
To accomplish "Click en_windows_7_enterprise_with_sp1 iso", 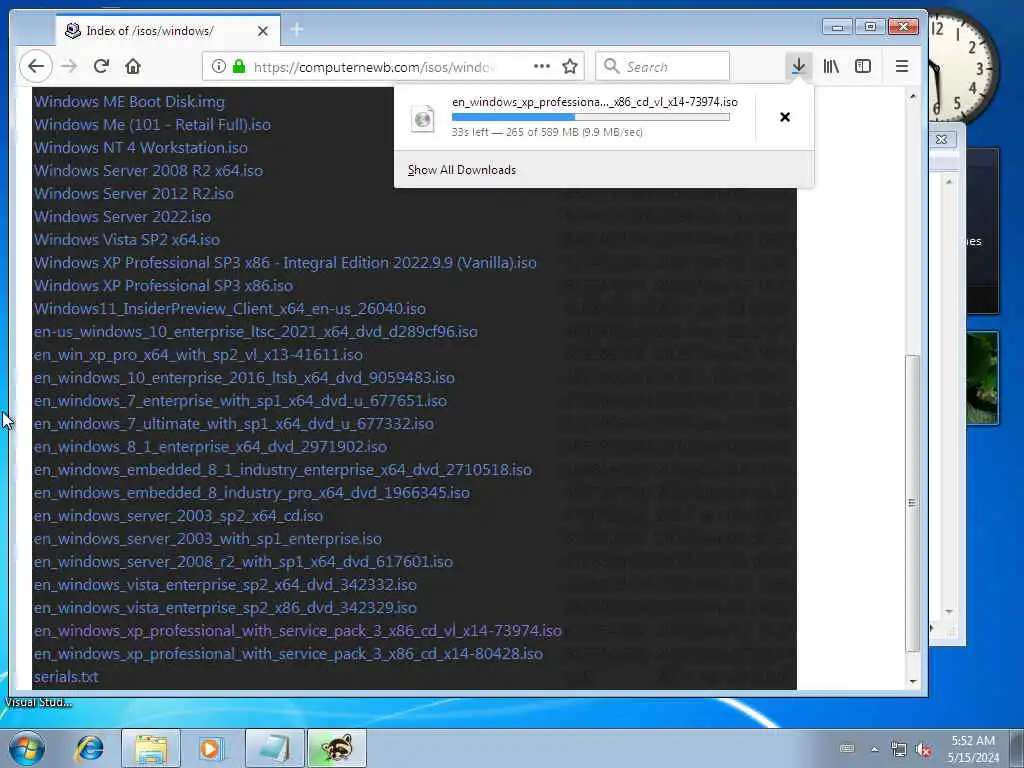I will point(240,400).
